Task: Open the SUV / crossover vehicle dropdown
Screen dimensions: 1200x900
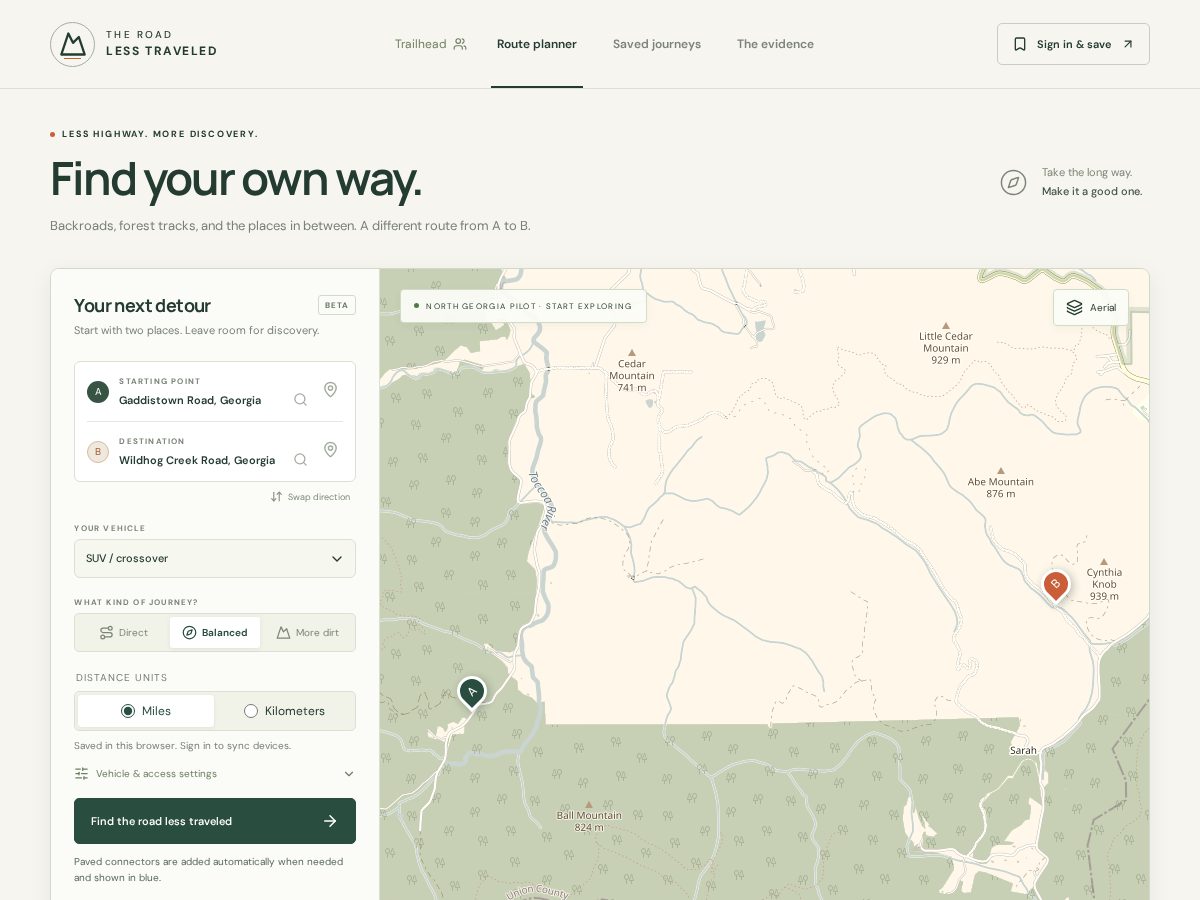Action: tap(215, 558)
